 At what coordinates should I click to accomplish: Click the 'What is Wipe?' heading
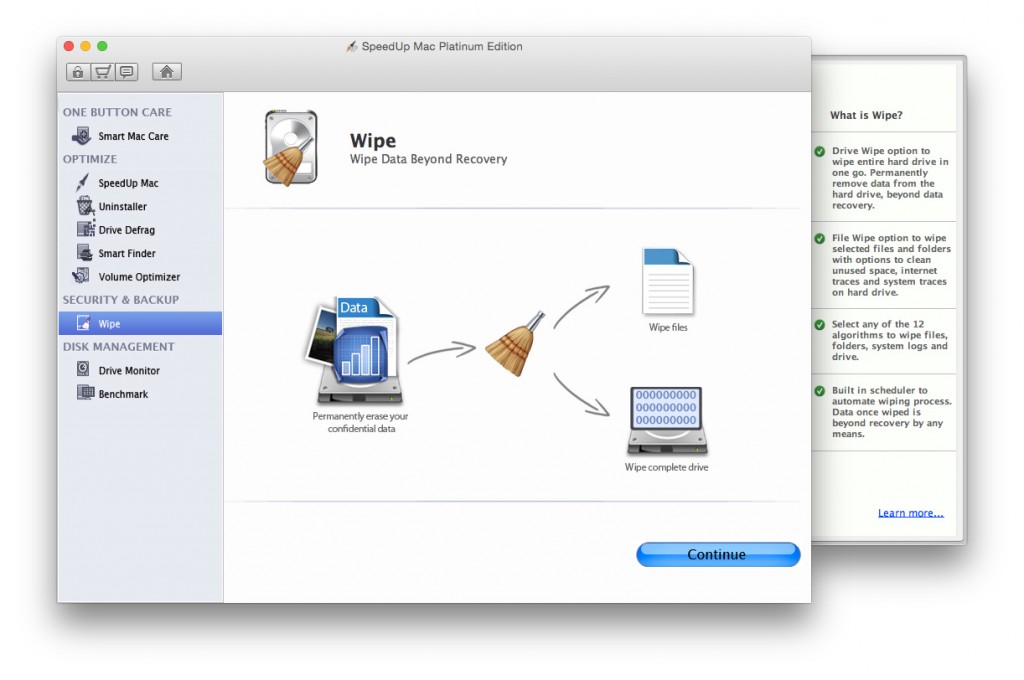pos(866,115)
